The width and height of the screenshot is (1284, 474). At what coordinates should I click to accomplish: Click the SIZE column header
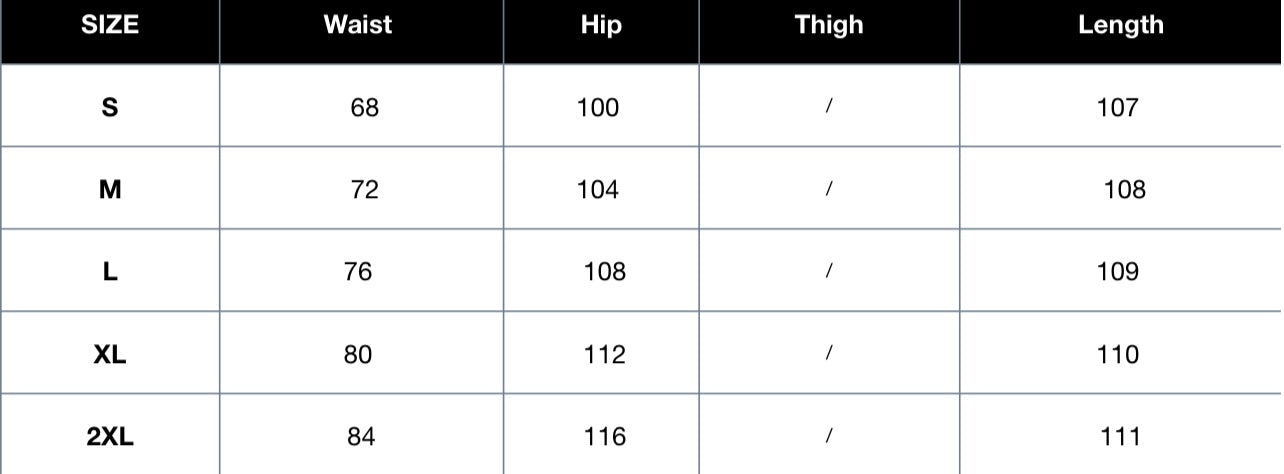[110, 26]
